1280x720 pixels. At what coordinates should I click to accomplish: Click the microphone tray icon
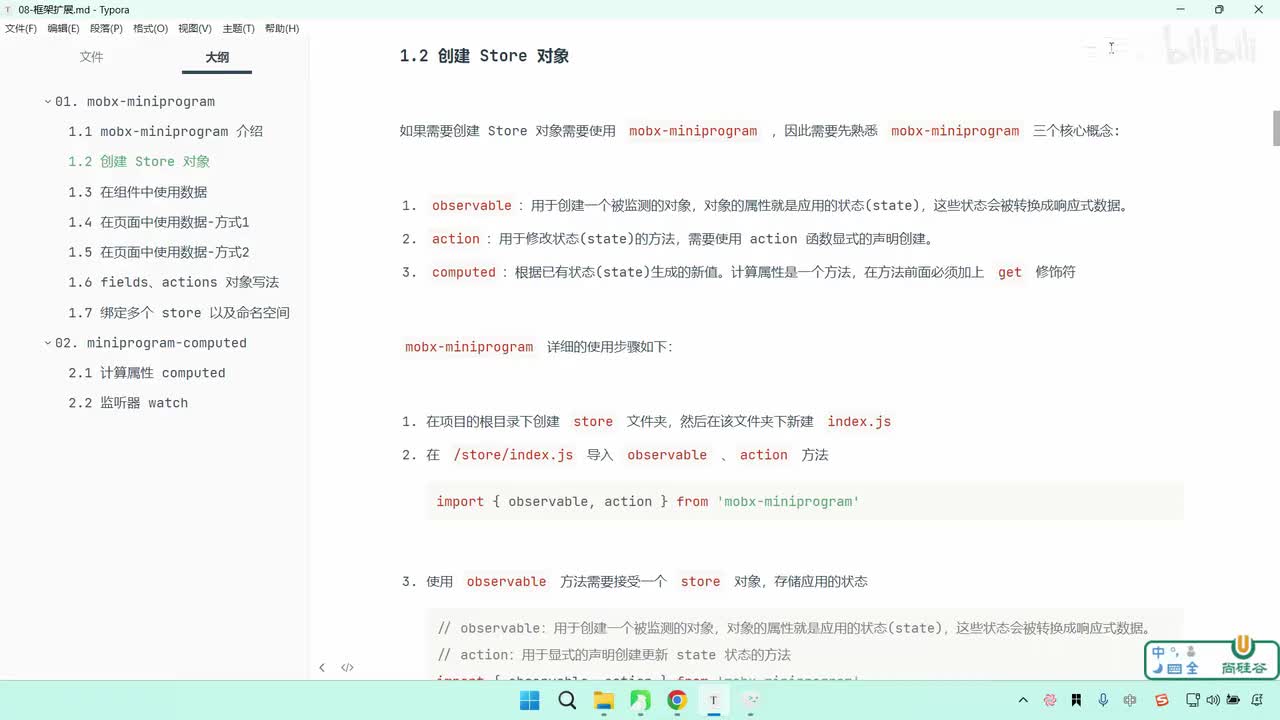pyautogui.click(x=1103, y=700)
